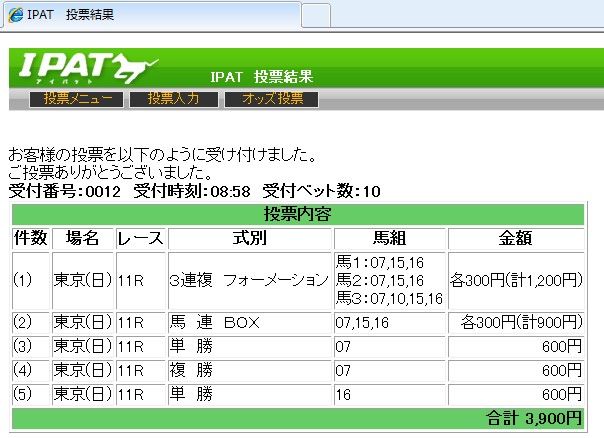Image resolution: width=604 pixels, height=438 pixels.
Task: Click the 複勝 bet type cell
Action: (250, 370)
